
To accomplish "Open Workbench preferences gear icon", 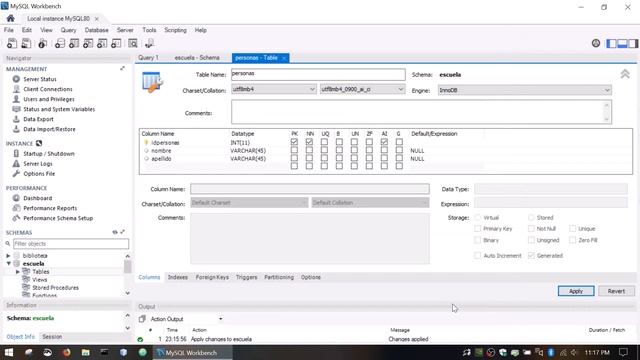I will [596, 43].
